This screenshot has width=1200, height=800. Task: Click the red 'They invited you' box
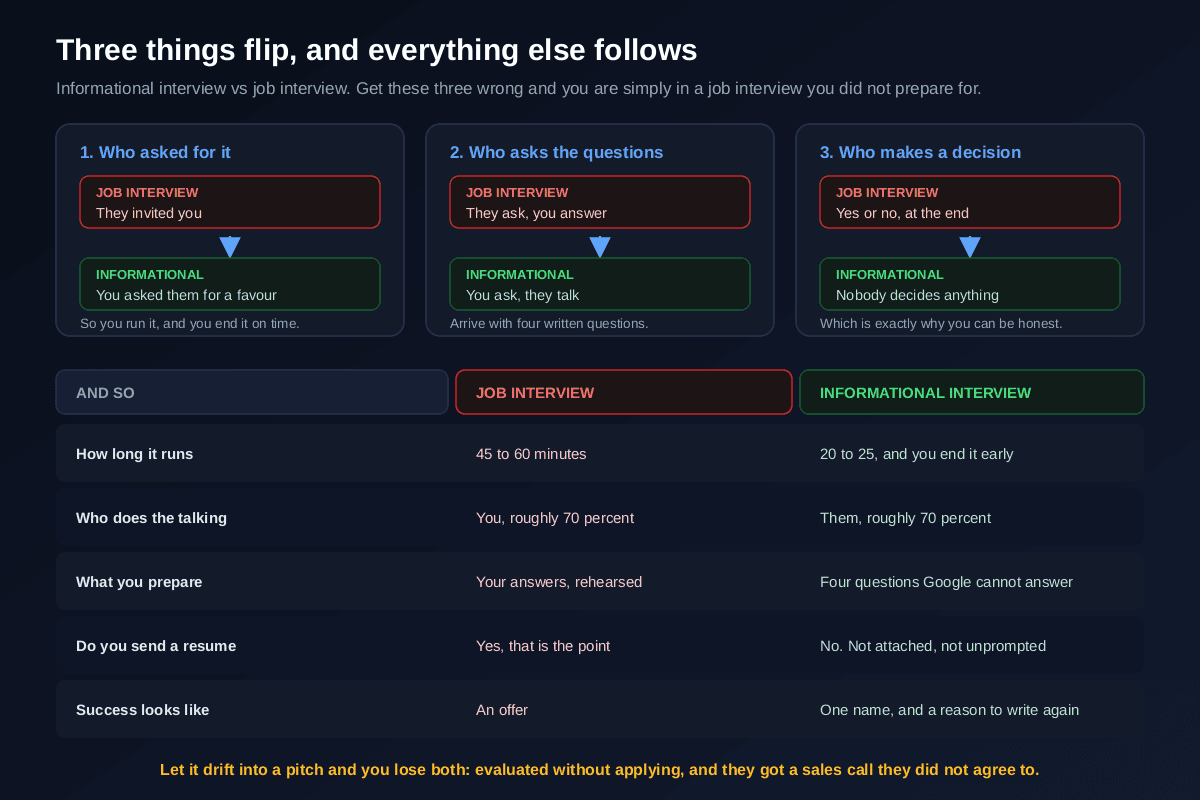(x=230, y=202)
